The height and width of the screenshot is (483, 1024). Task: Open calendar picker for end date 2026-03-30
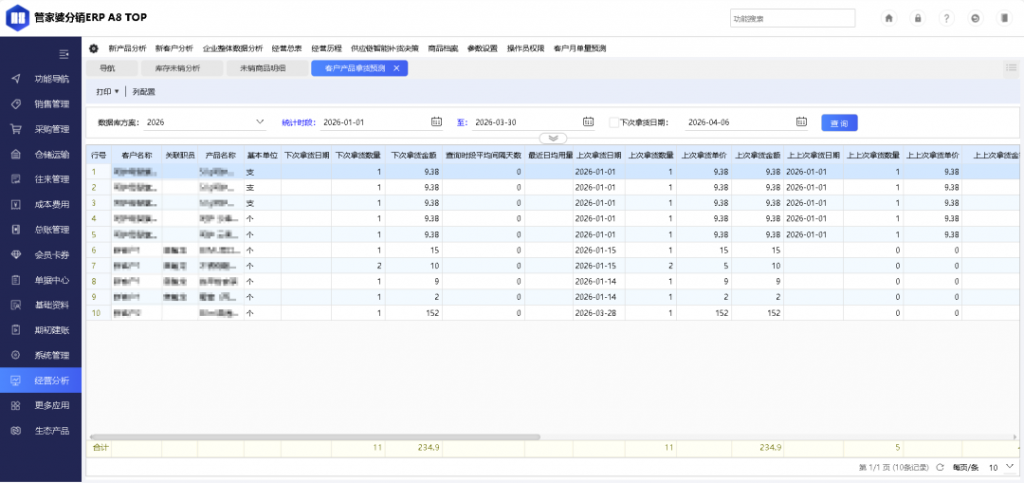[x=588, y=121]
